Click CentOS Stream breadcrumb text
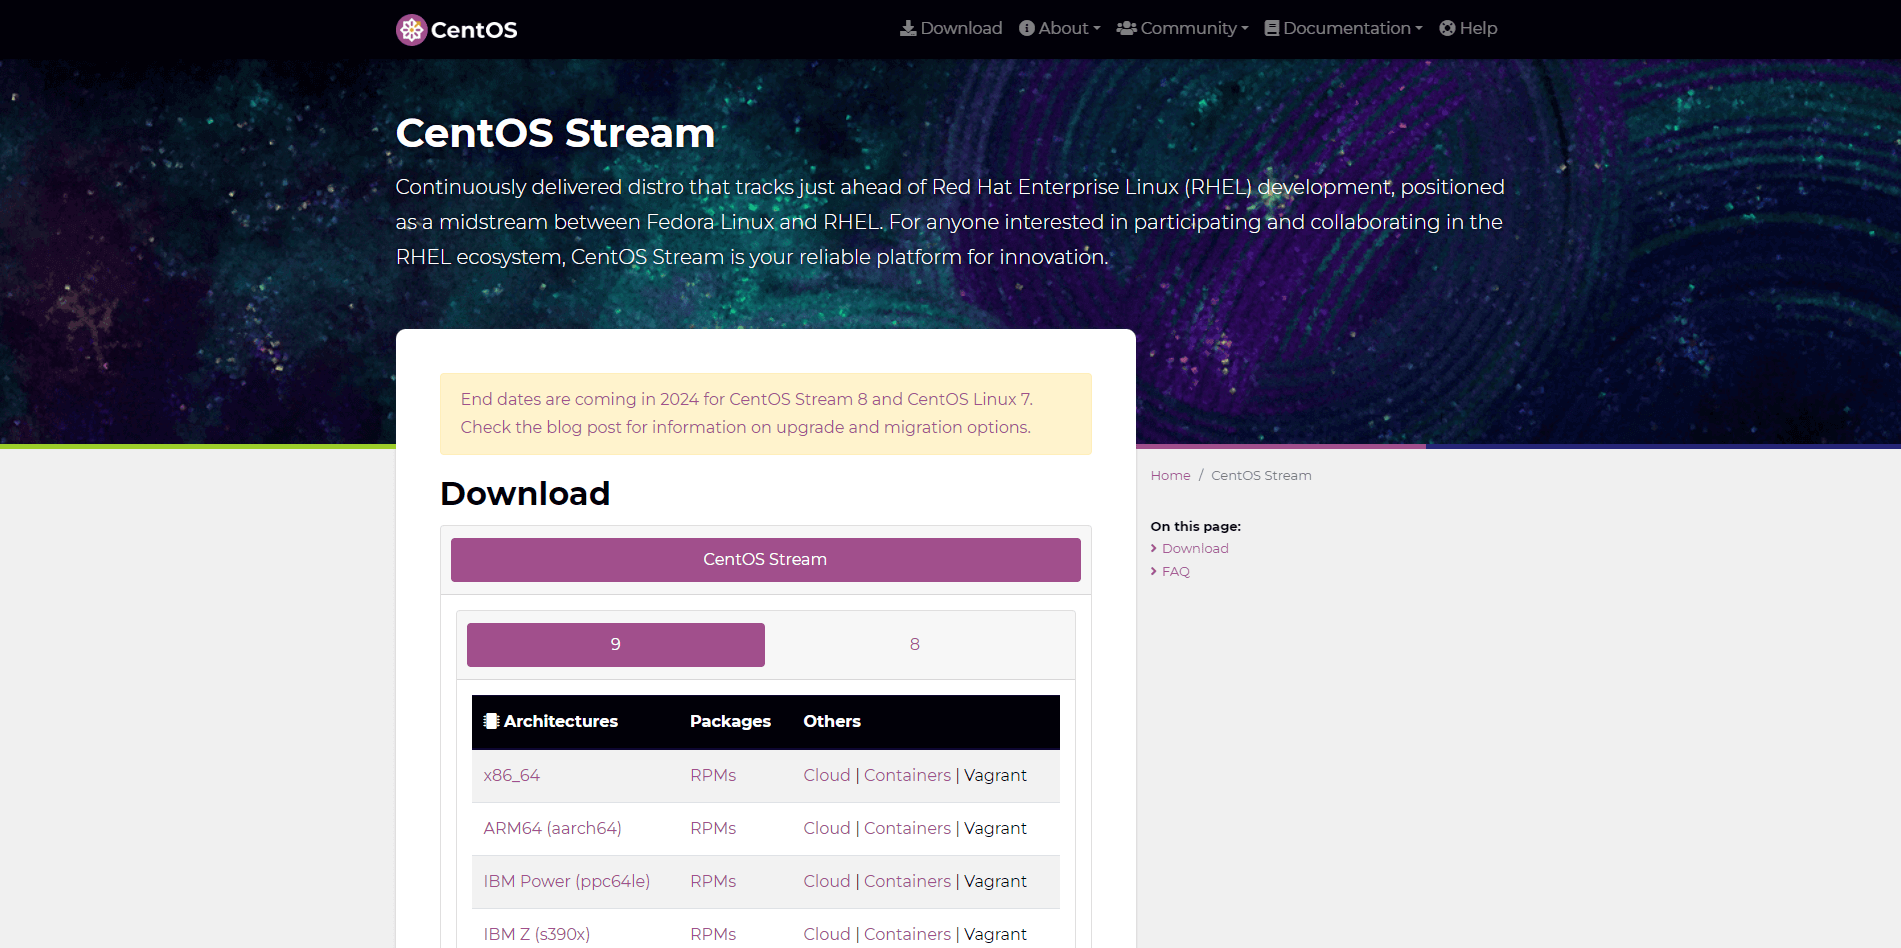 (1261, 475)
